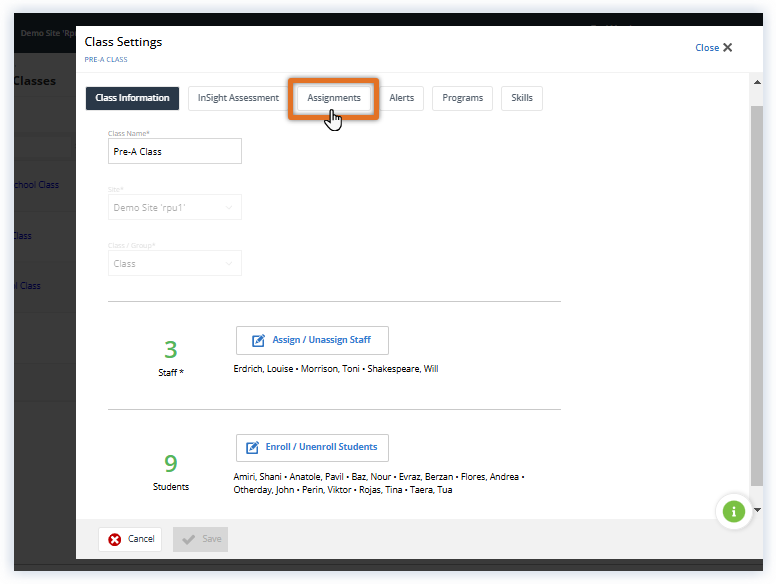Screen dimensions: 776x584
Task: Click Assign / Unassign Staff button
Action: click(x=312, y=341)
